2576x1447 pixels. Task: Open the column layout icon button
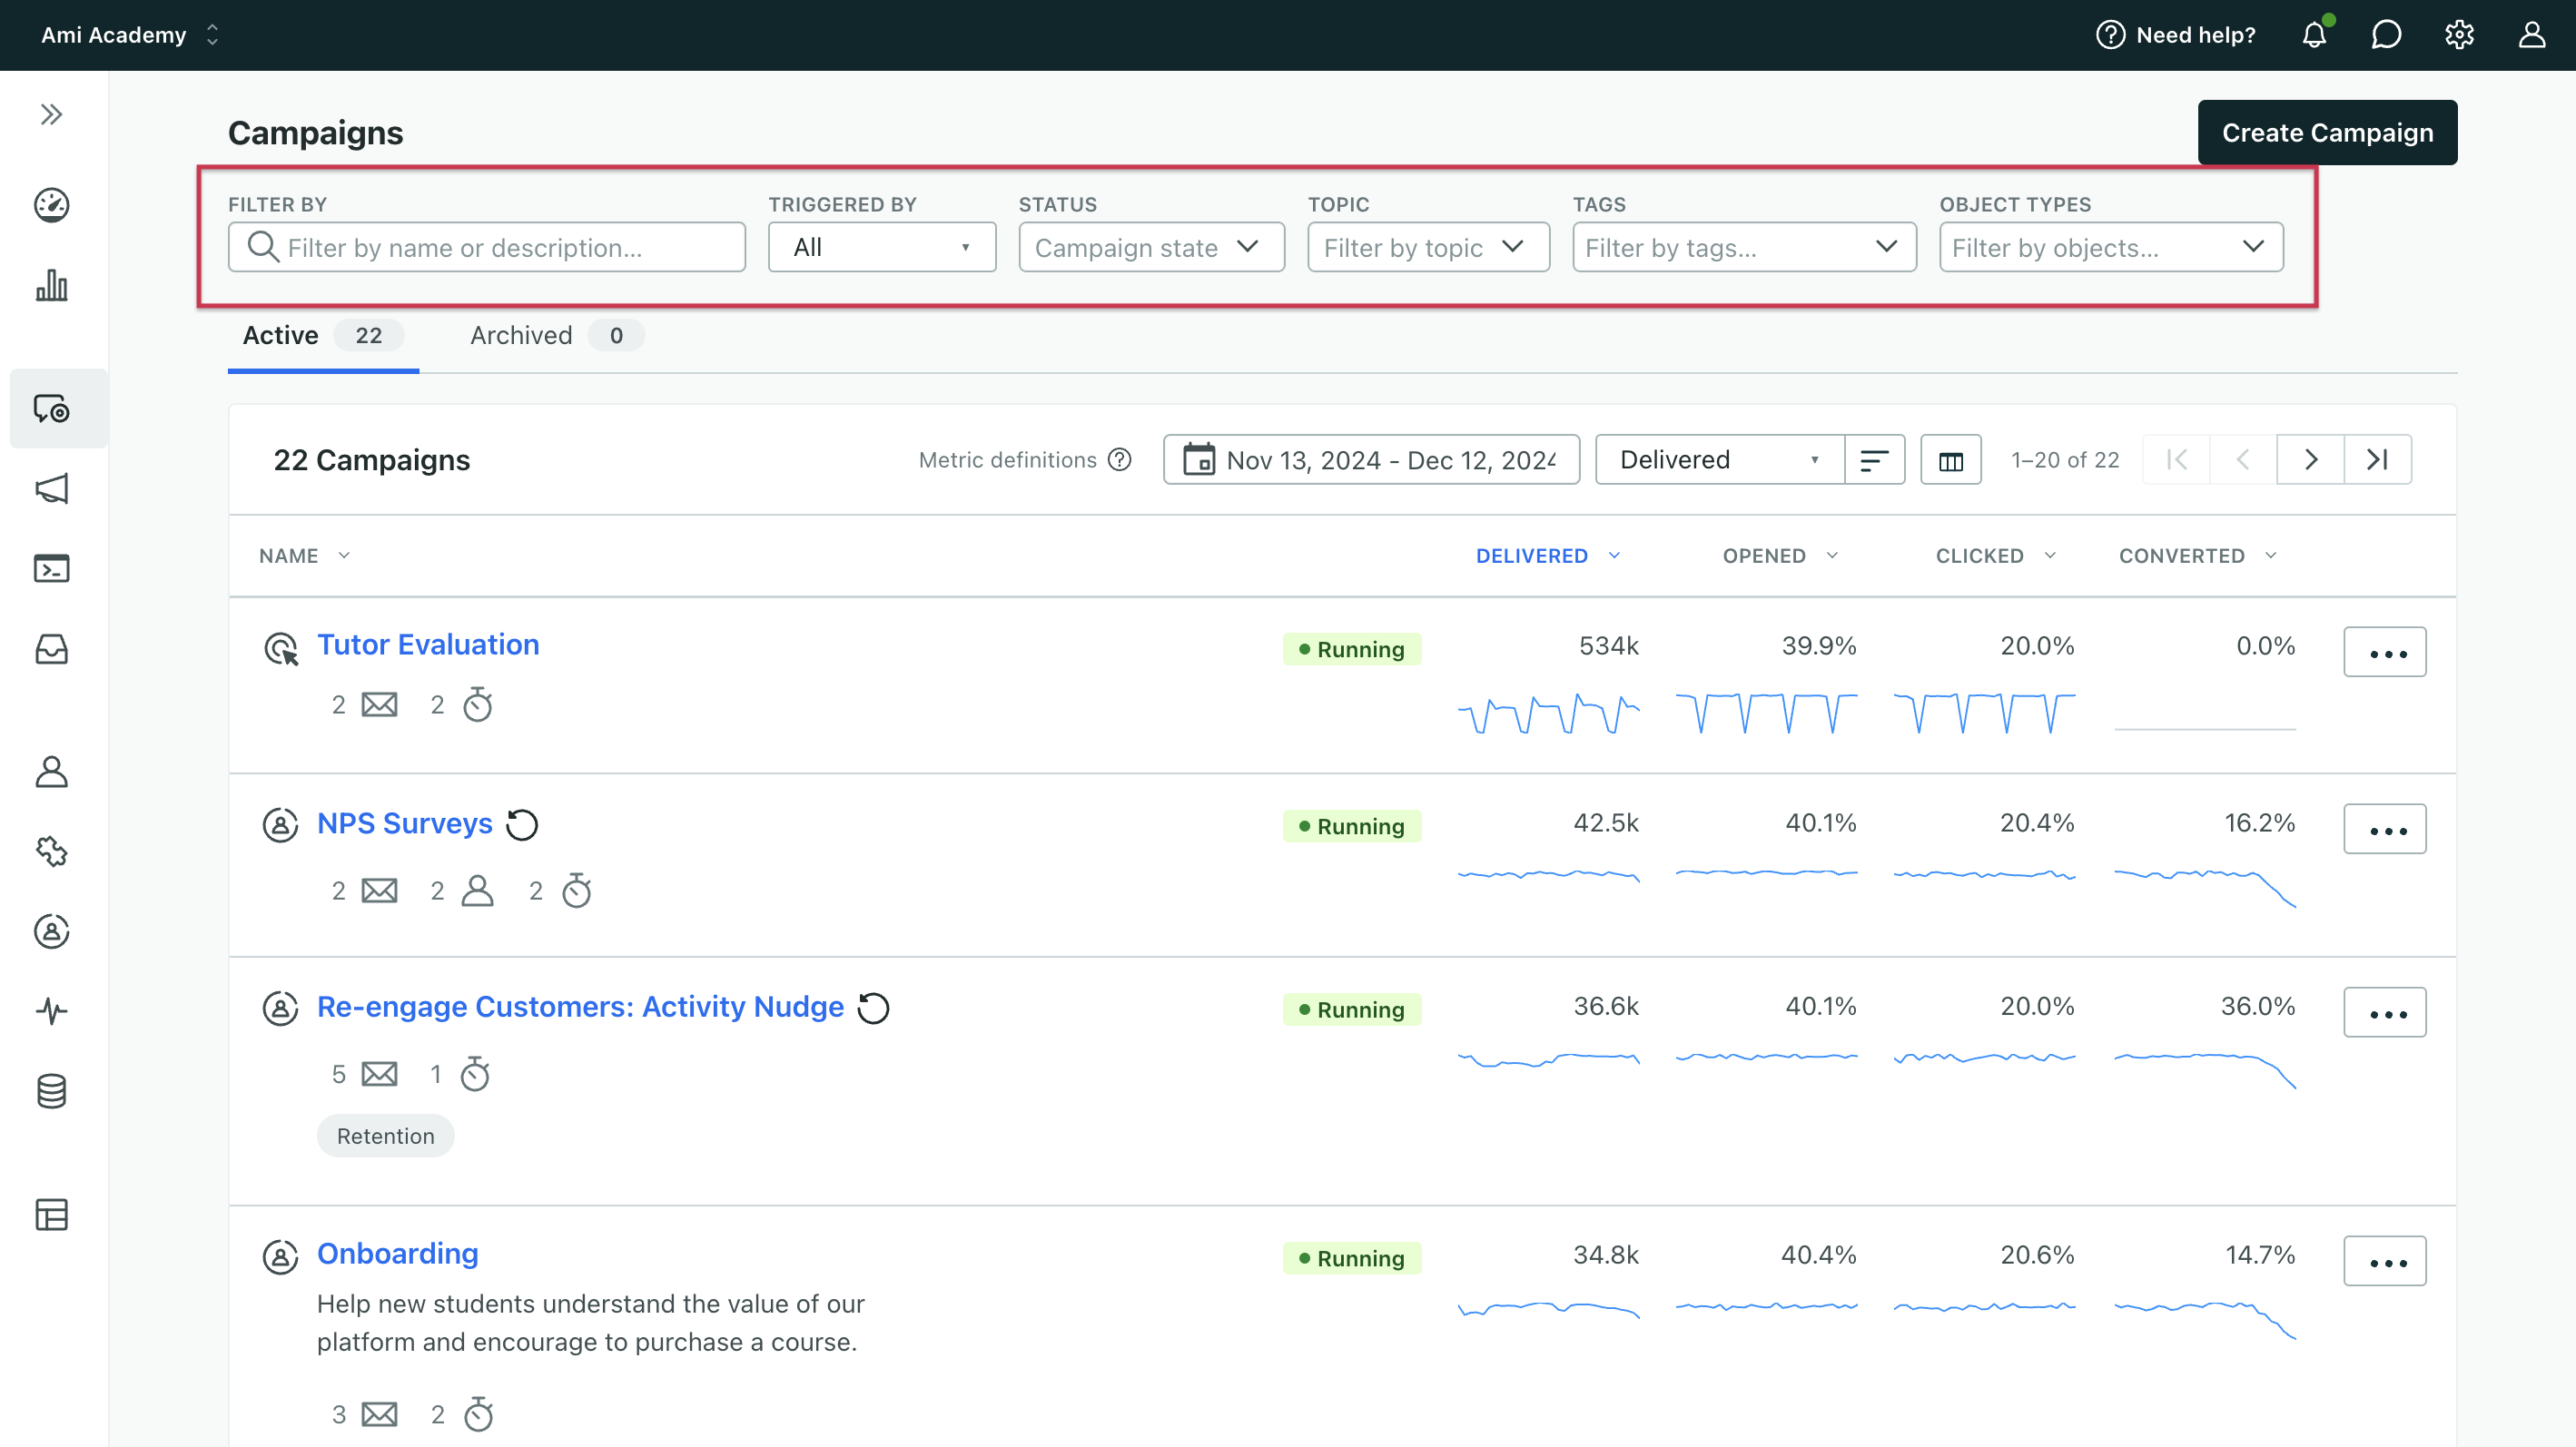tap(1950, 459)
